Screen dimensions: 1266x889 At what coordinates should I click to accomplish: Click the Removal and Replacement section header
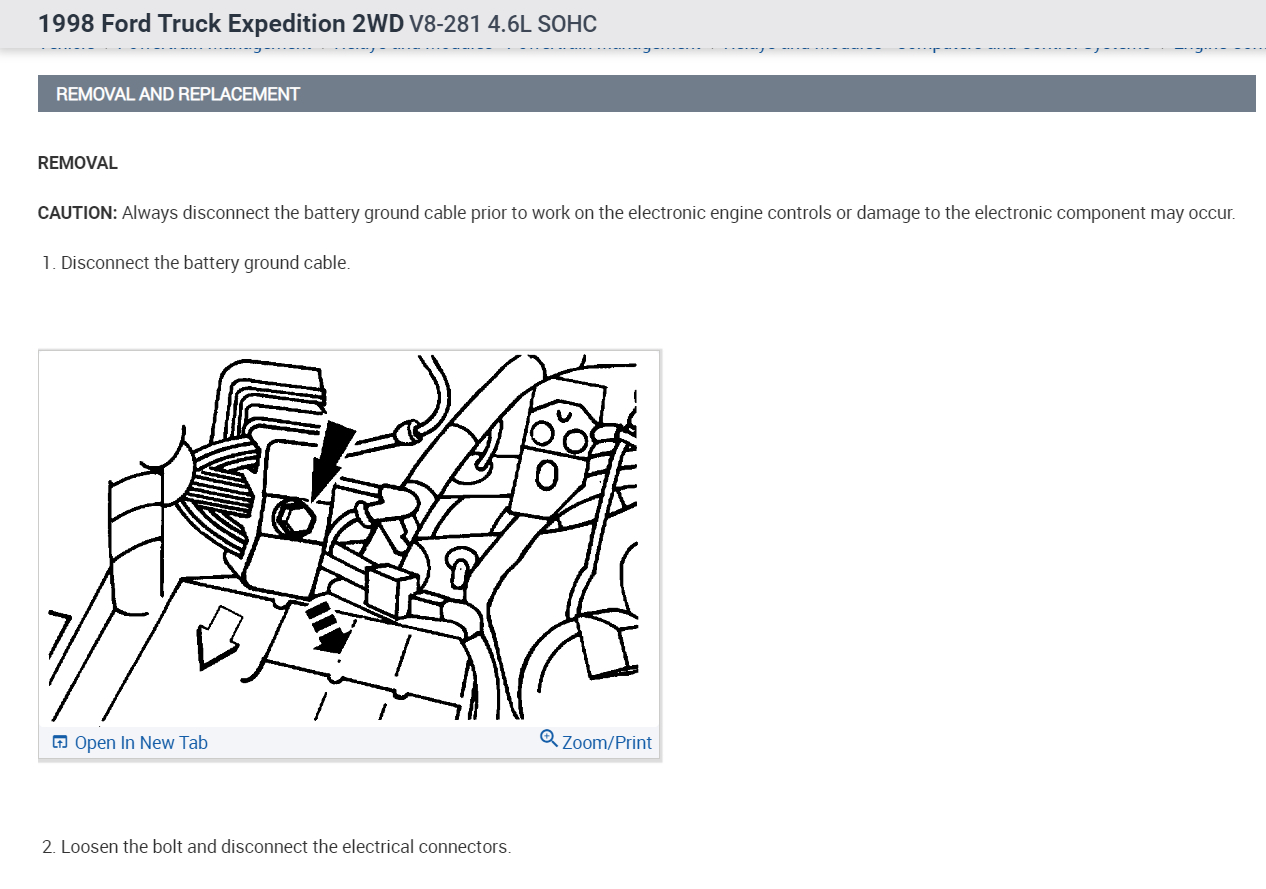[647, 94]
